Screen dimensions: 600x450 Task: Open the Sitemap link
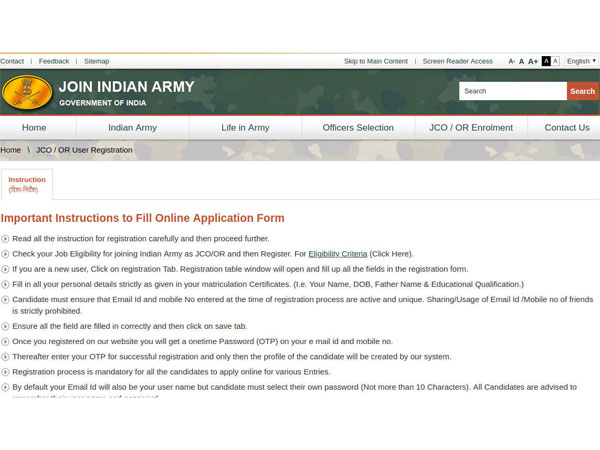[96, 61]
